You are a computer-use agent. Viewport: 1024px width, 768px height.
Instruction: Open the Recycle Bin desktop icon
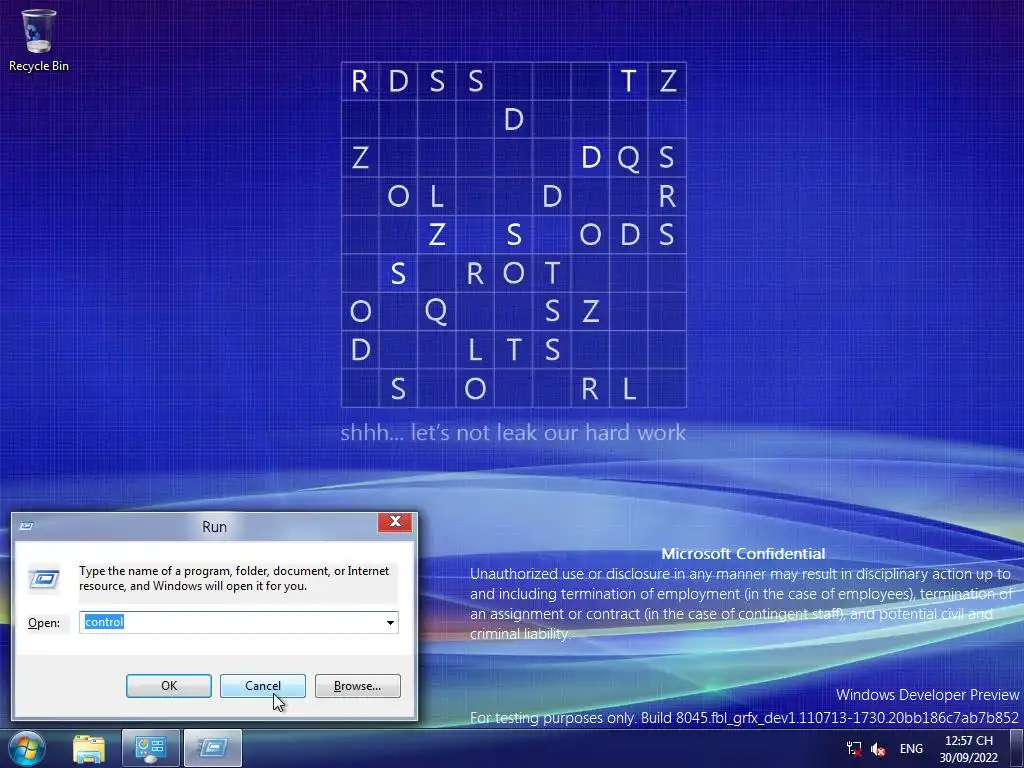pos(39,39)
